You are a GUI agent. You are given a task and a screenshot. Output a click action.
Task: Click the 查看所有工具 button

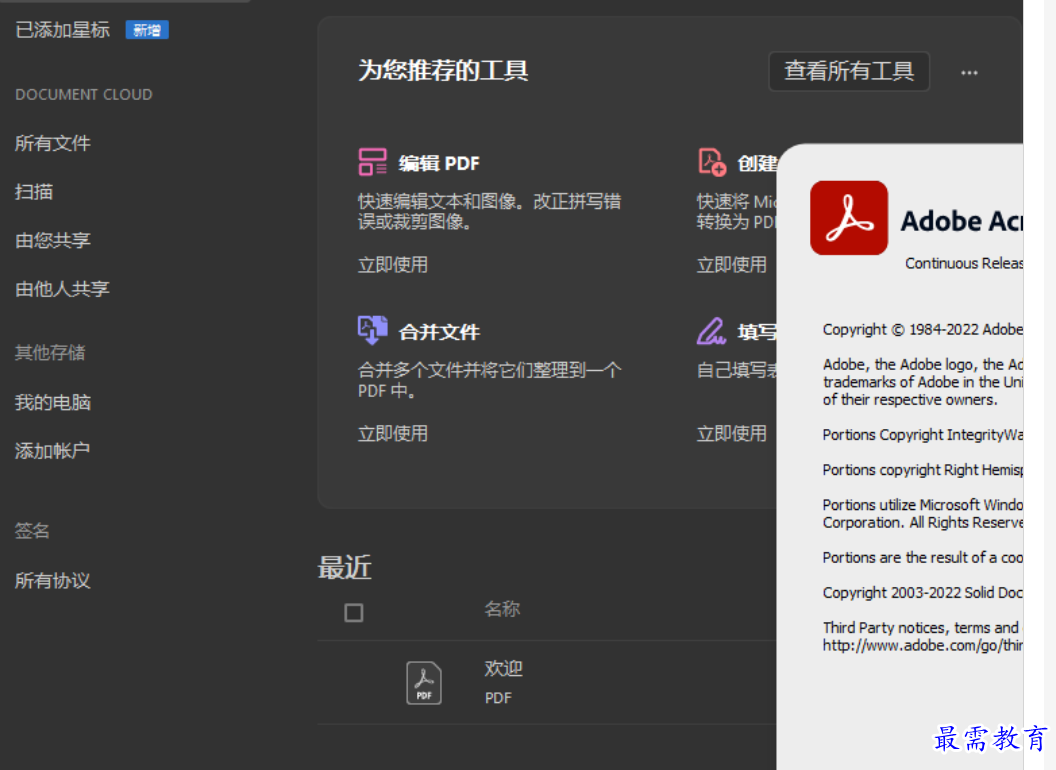coord(849,71)
